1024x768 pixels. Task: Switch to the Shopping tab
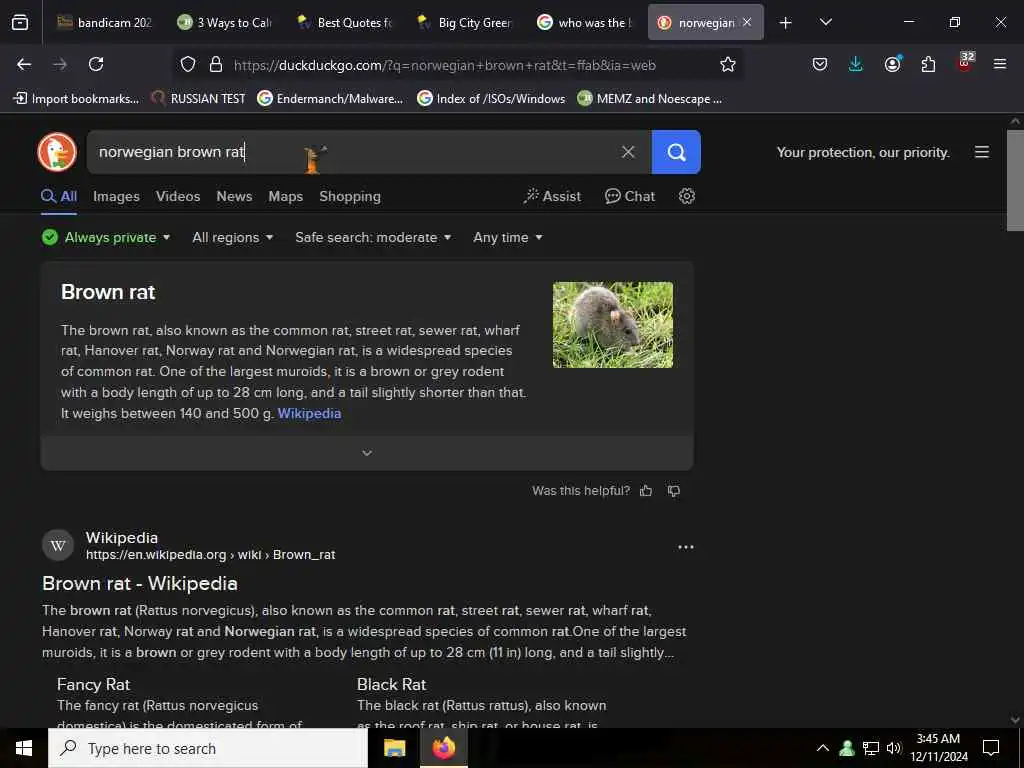tap(350, 196)
